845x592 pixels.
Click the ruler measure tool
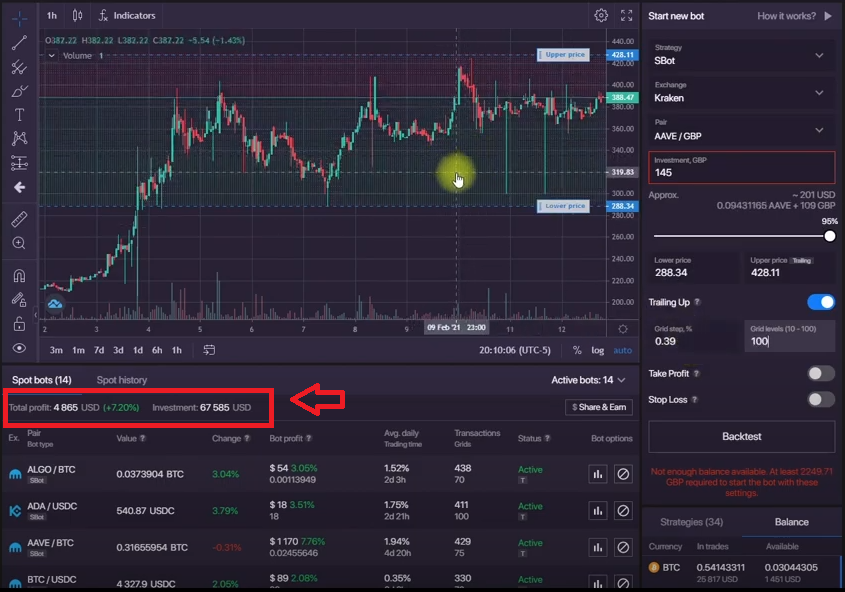coord(19,219)
